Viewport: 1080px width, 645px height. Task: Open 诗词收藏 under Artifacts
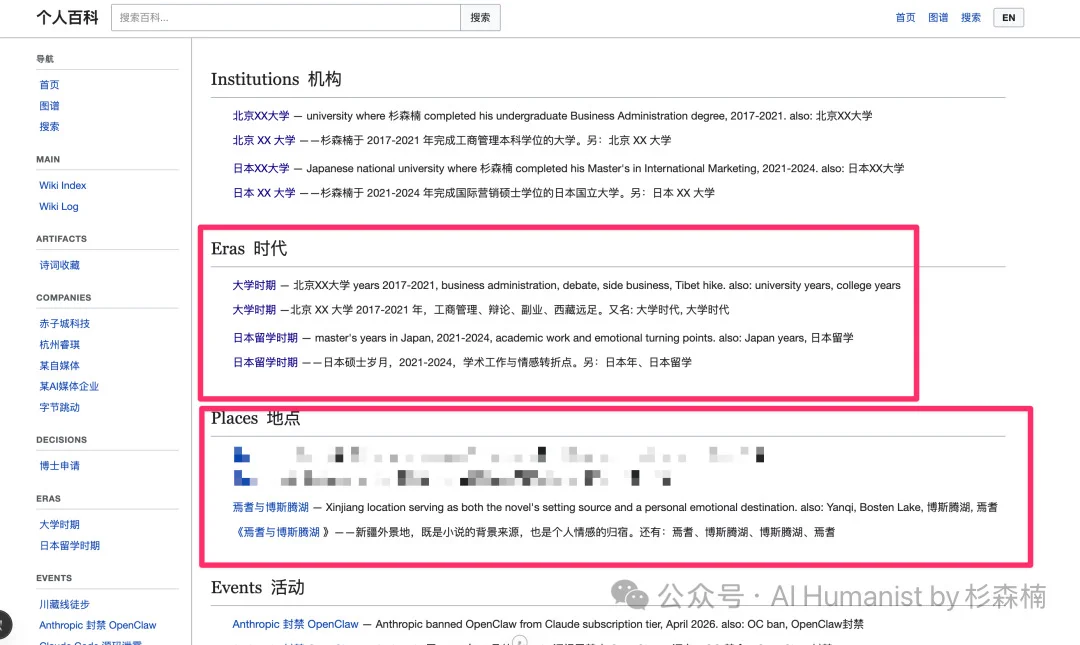[x=59, y=265]
